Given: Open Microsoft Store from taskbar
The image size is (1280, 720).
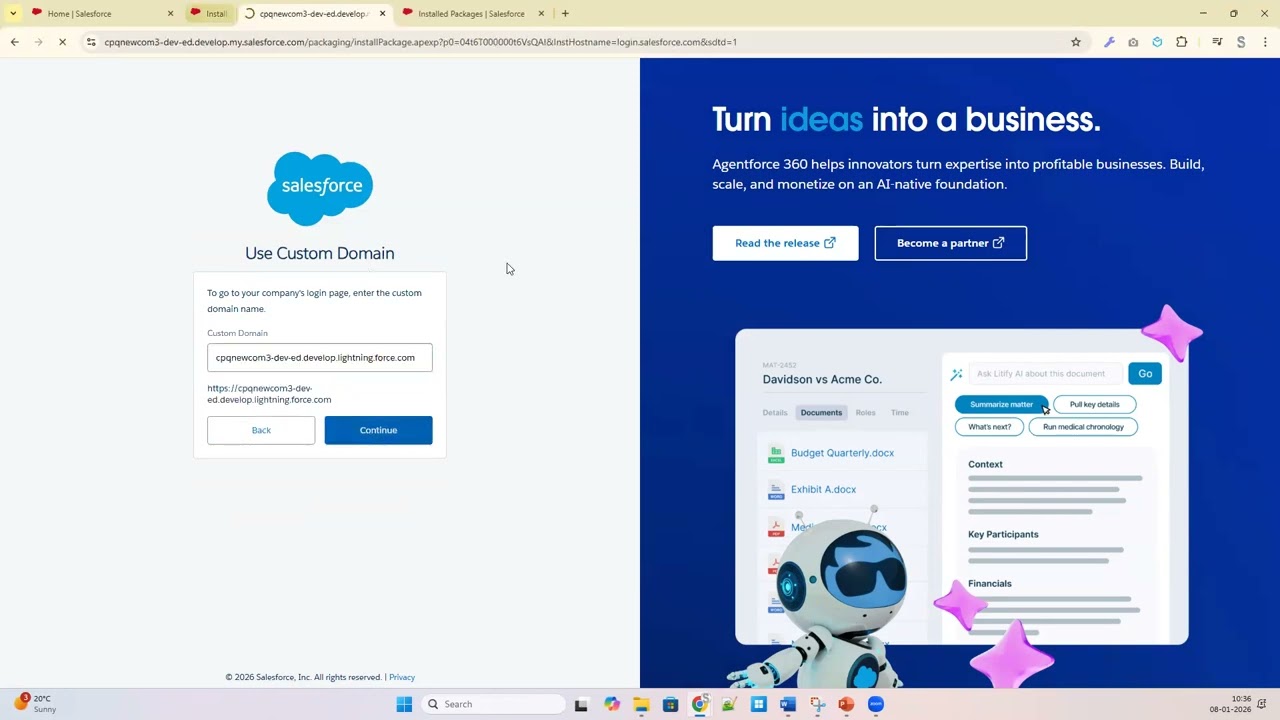Looking at the screenshot, I should click(x=670, y=704).
